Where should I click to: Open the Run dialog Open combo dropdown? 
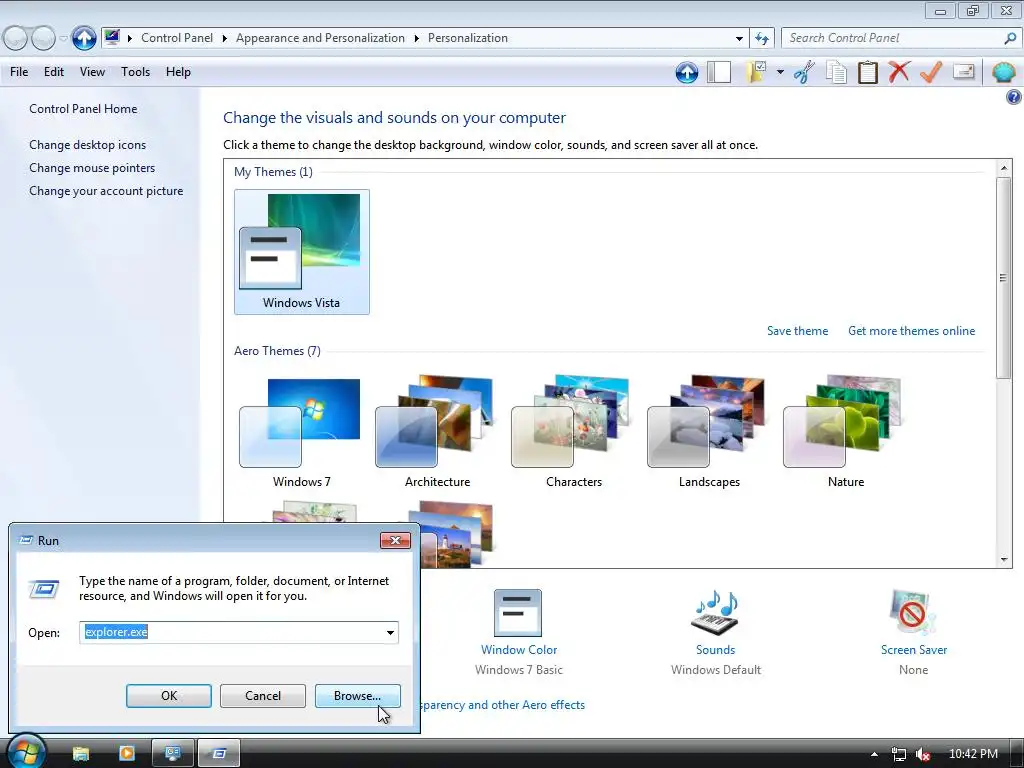pyautogui.click(x=390, y=632)
